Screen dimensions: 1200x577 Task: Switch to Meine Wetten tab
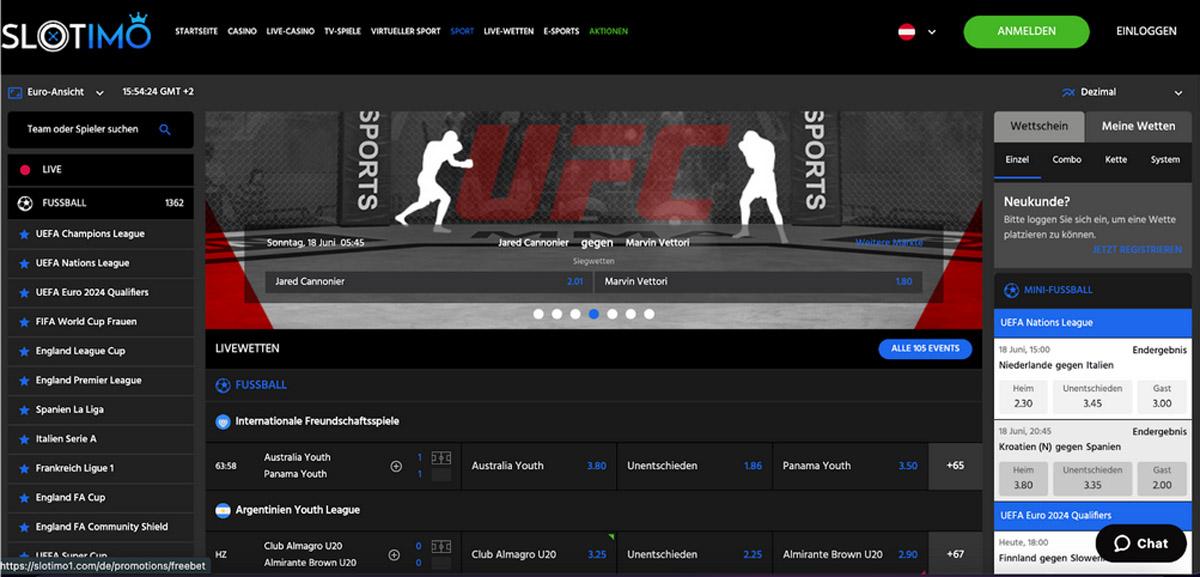click(x=1138, y=126)
